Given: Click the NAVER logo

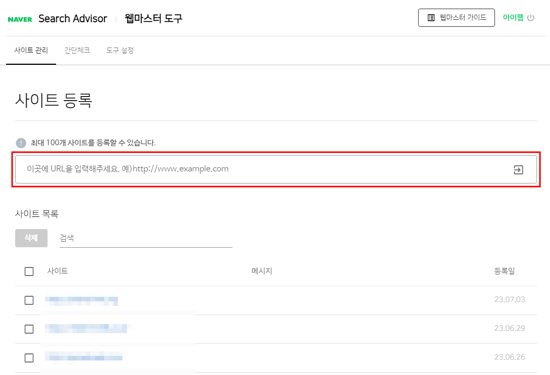Looking at the screenshot, I should [x=20, y=19].
